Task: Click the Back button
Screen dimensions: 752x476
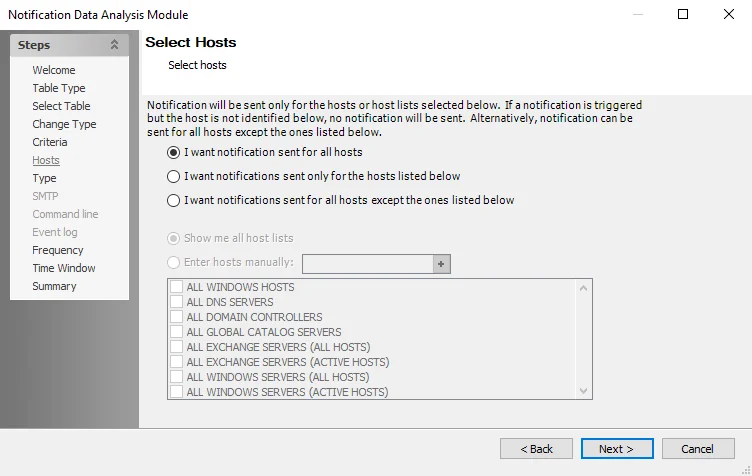Action: pos(536,449)
